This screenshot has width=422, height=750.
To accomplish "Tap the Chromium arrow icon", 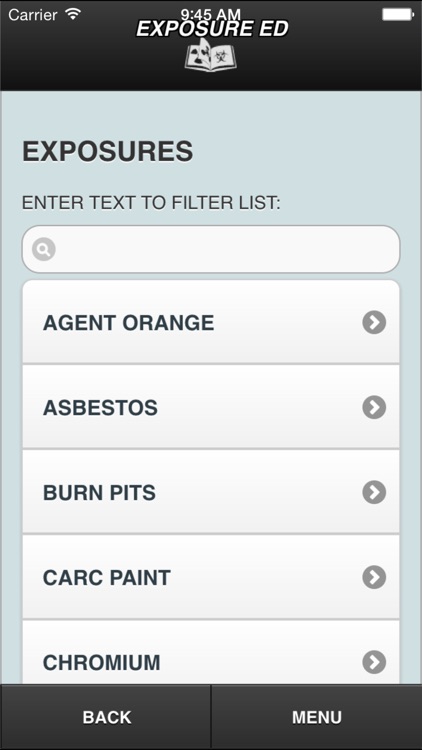I will pos(374,662).
